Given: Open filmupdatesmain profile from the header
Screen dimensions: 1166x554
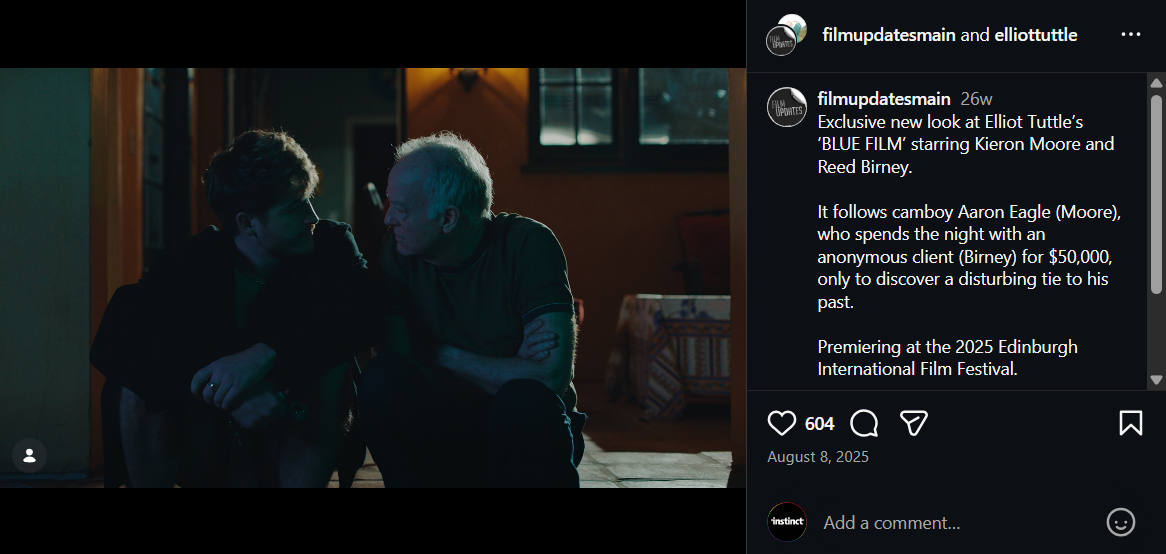Looking at the screenshot, I should pos(888,35).
